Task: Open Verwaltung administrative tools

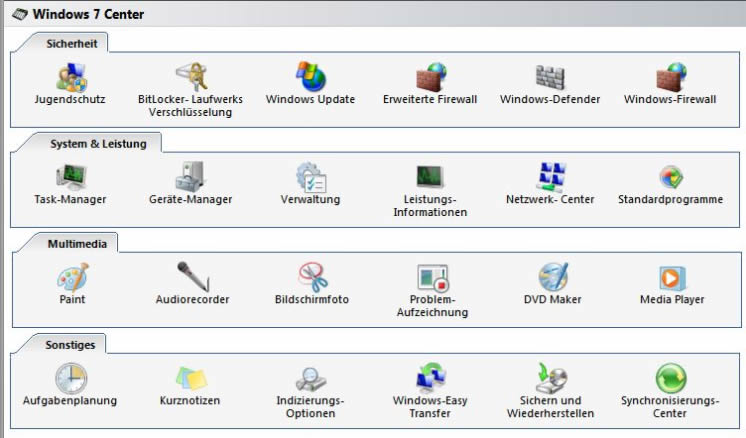Action: (x=311, y=177)
